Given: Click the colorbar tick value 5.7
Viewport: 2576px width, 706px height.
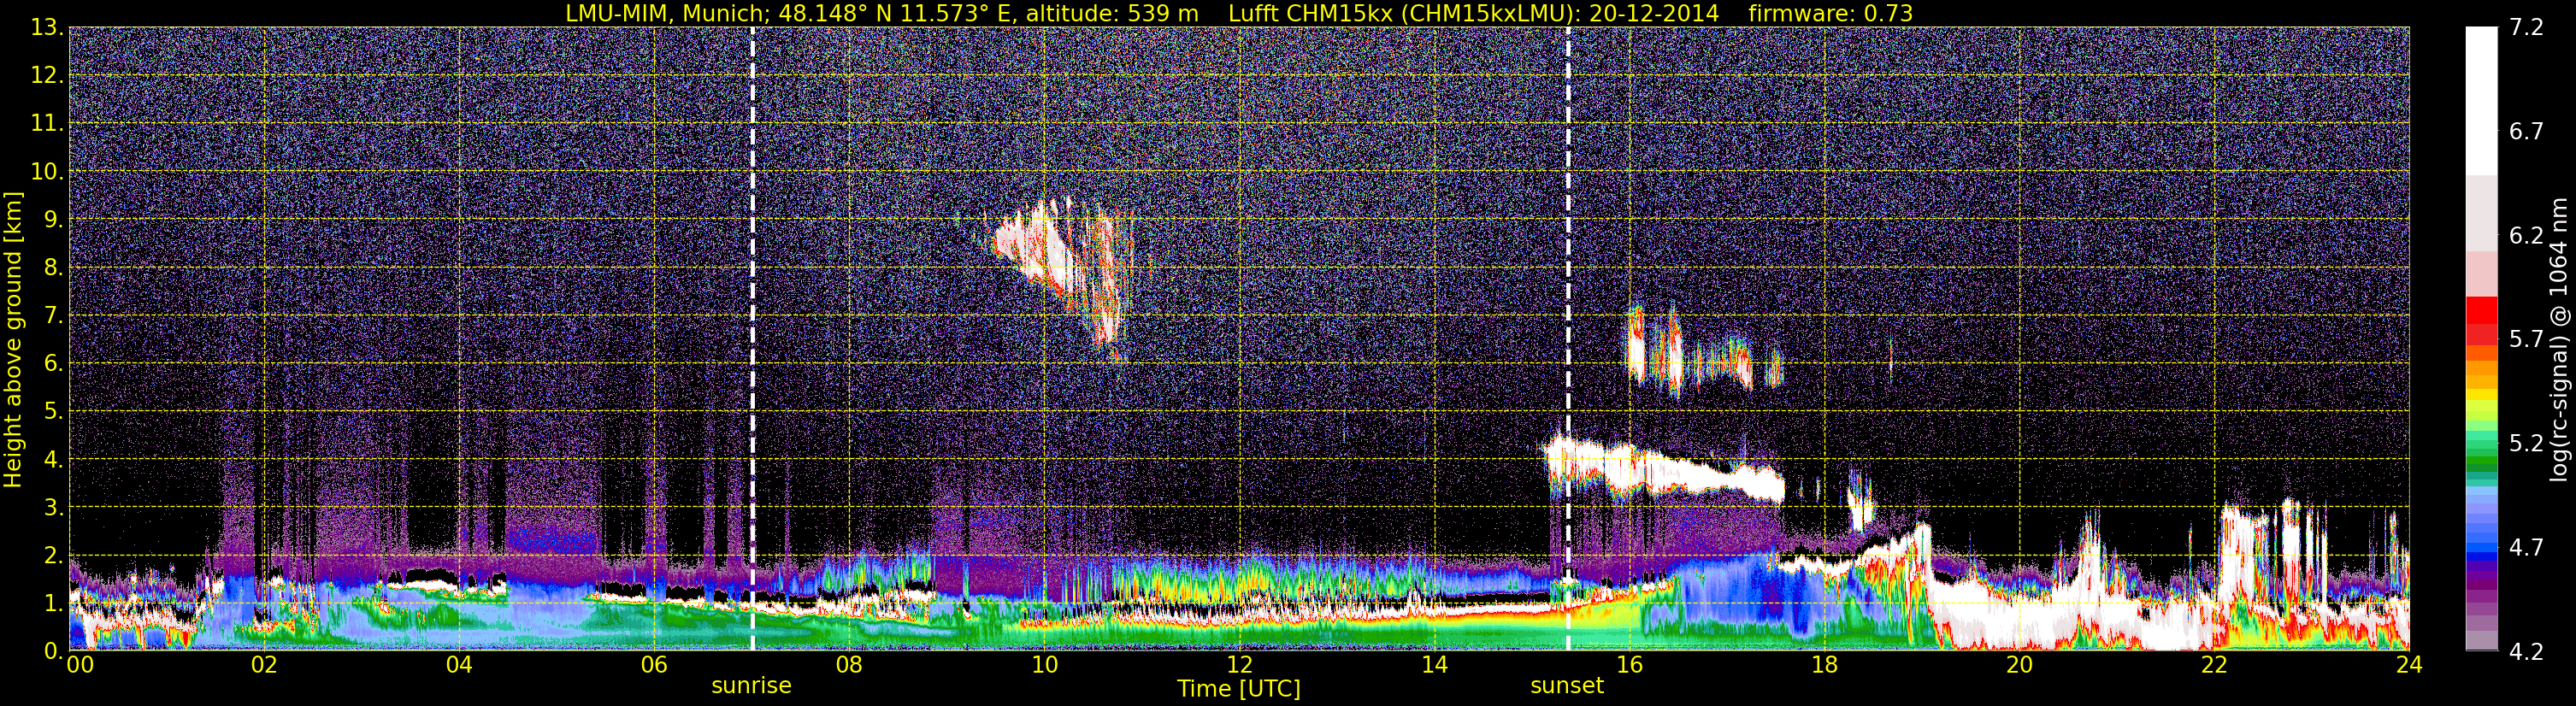Looking at the screenshot, I should pos(2526,340).
